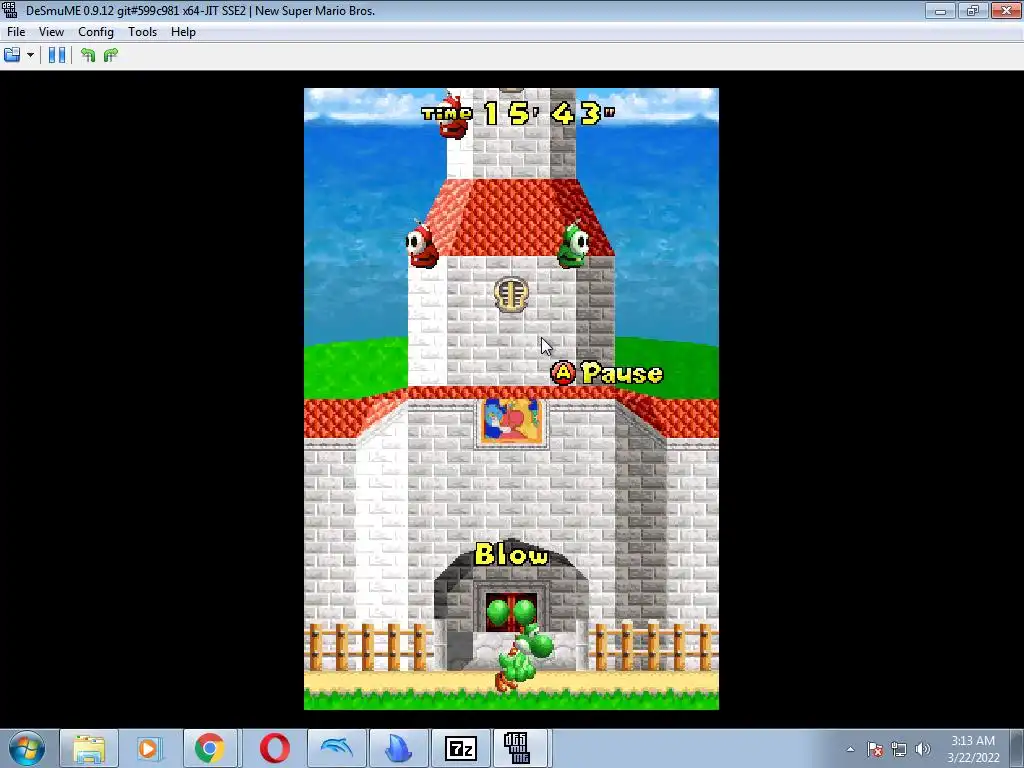Open Dolphin emulator from the taskbar

point(336,748)
